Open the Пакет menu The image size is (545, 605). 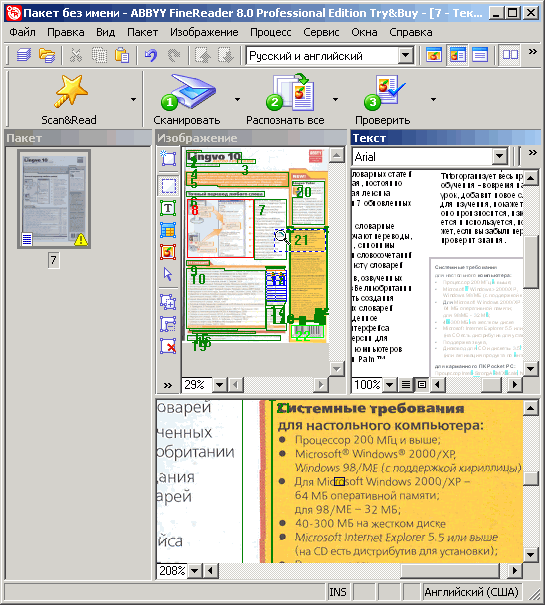pos(142,32)
